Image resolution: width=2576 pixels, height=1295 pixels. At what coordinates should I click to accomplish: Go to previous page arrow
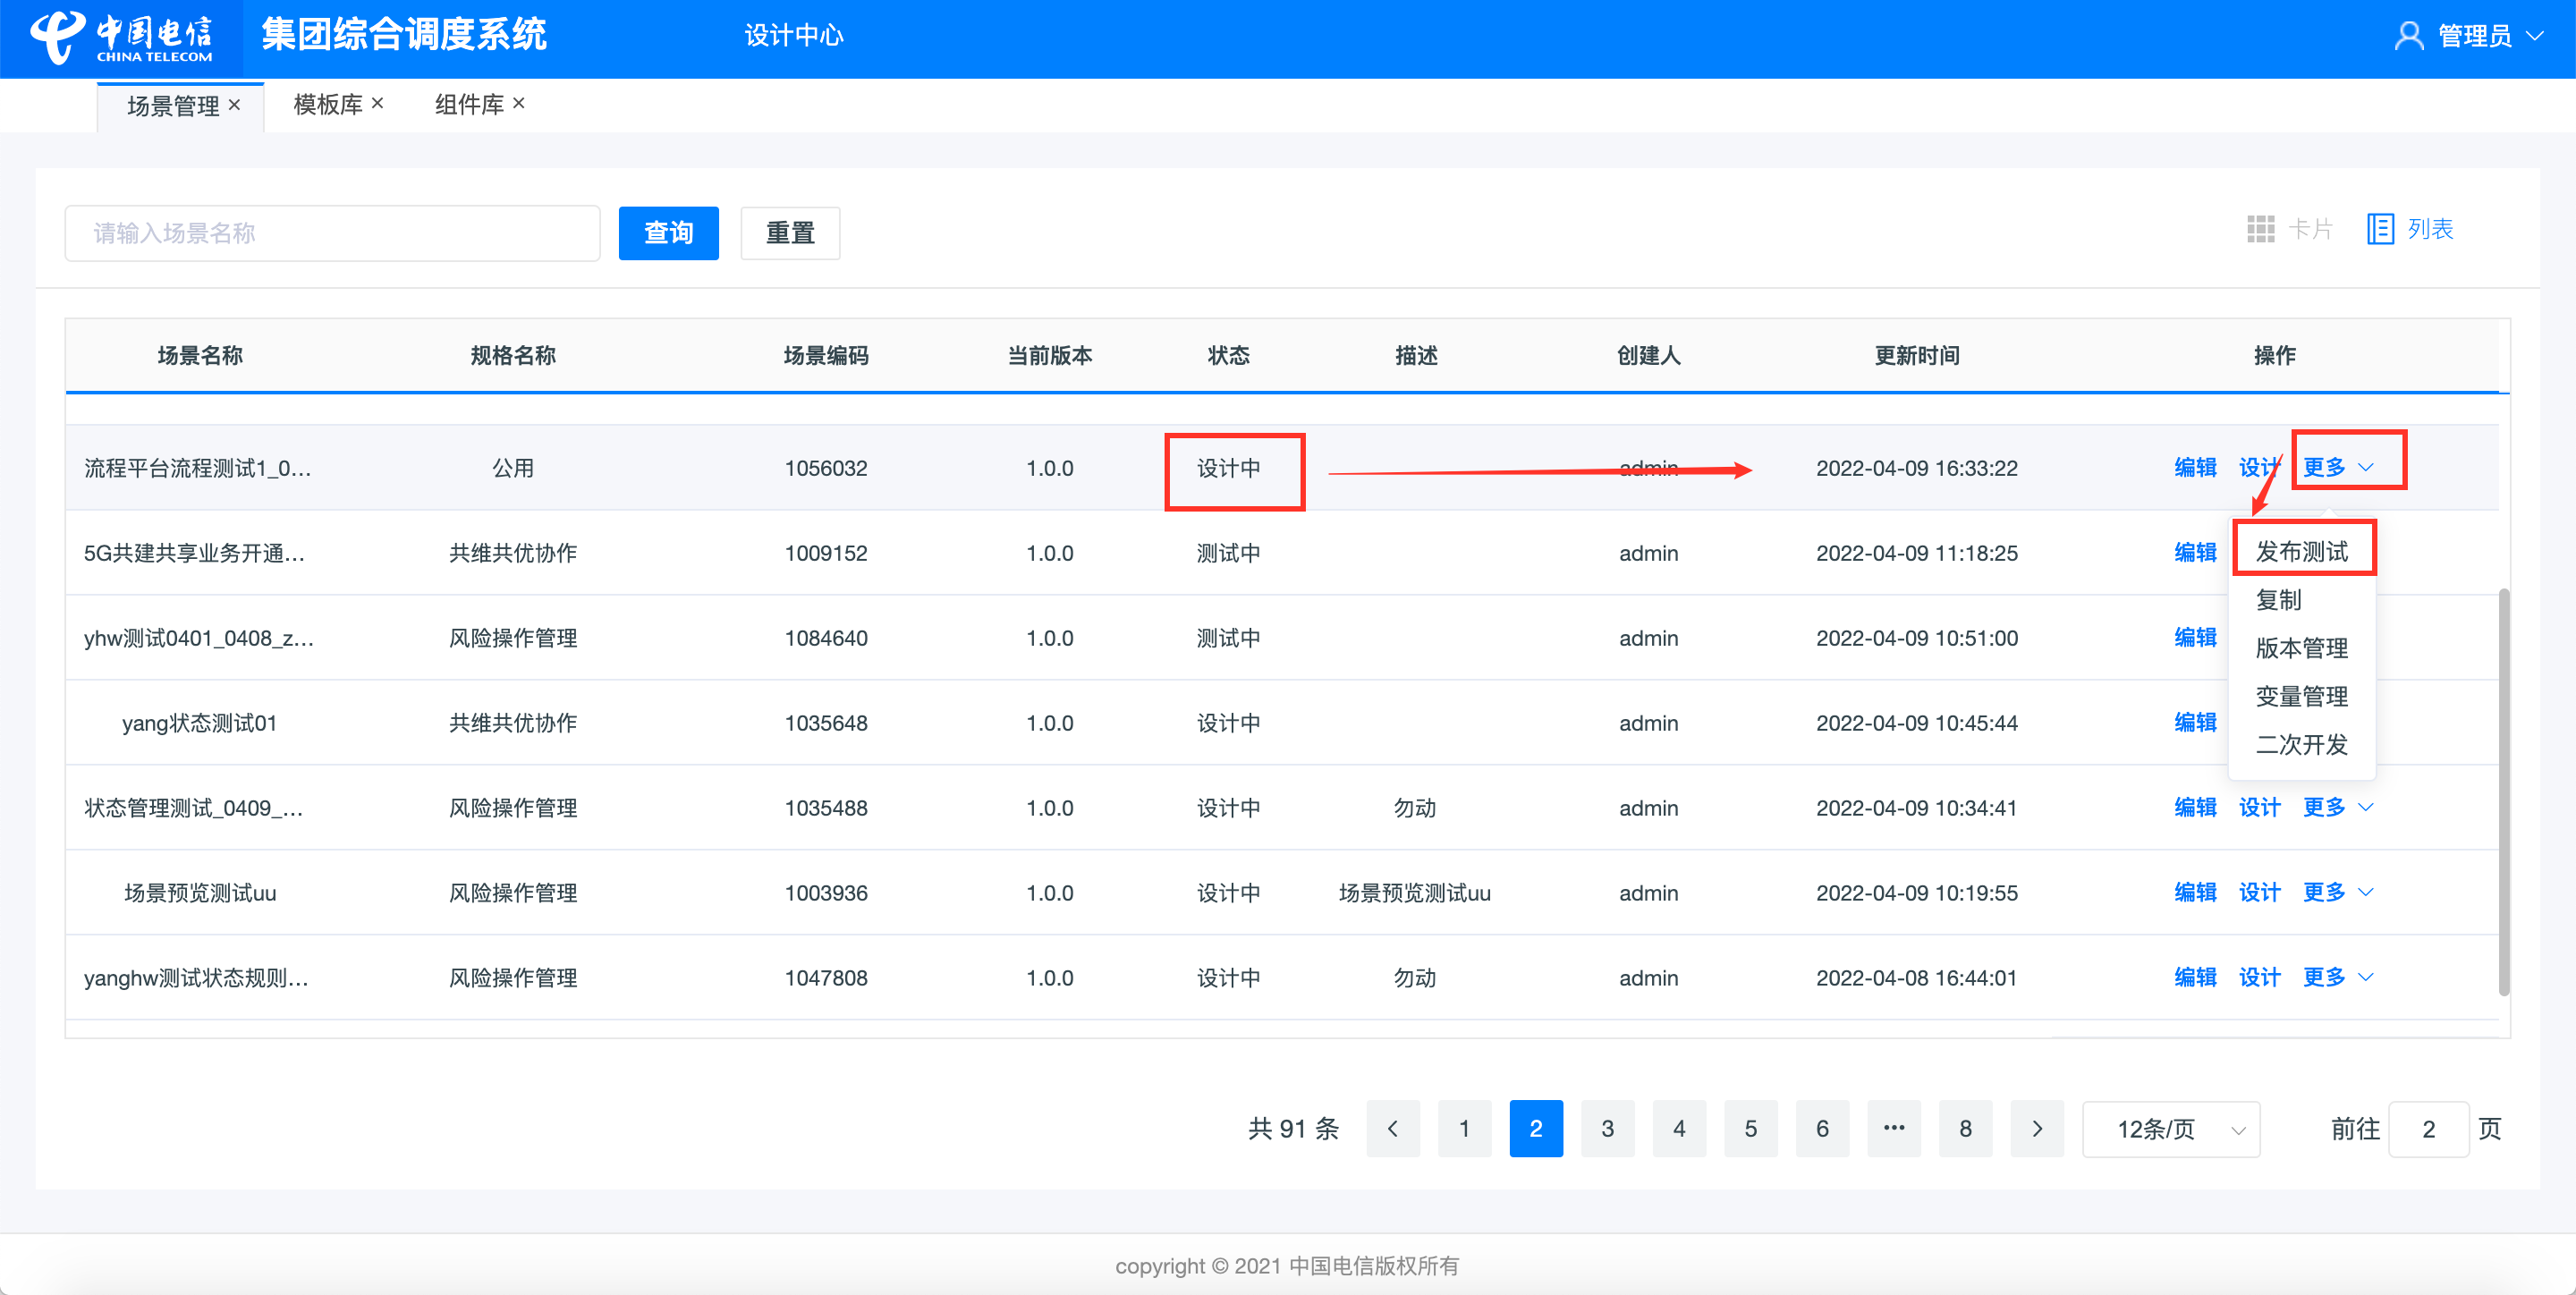[1392, 1129]
